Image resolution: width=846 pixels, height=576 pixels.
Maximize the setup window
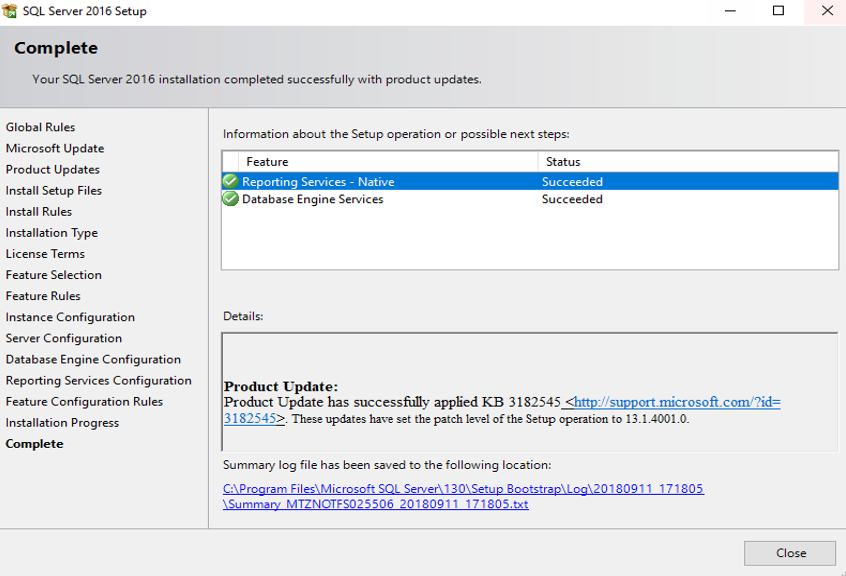tap(778, 11)
